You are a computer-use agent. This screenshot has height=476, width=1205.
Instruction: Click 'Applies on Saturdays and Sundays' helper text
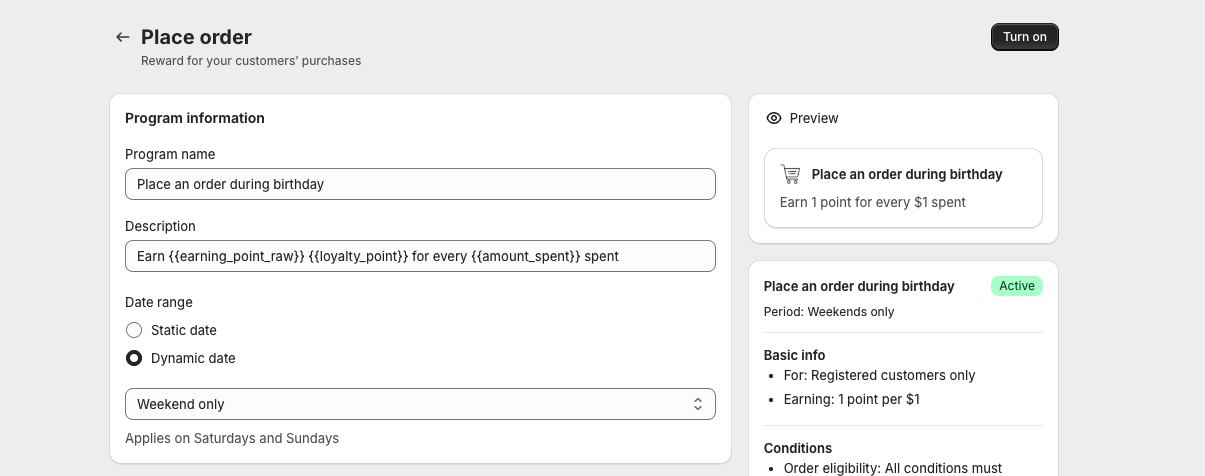point(232,438)
